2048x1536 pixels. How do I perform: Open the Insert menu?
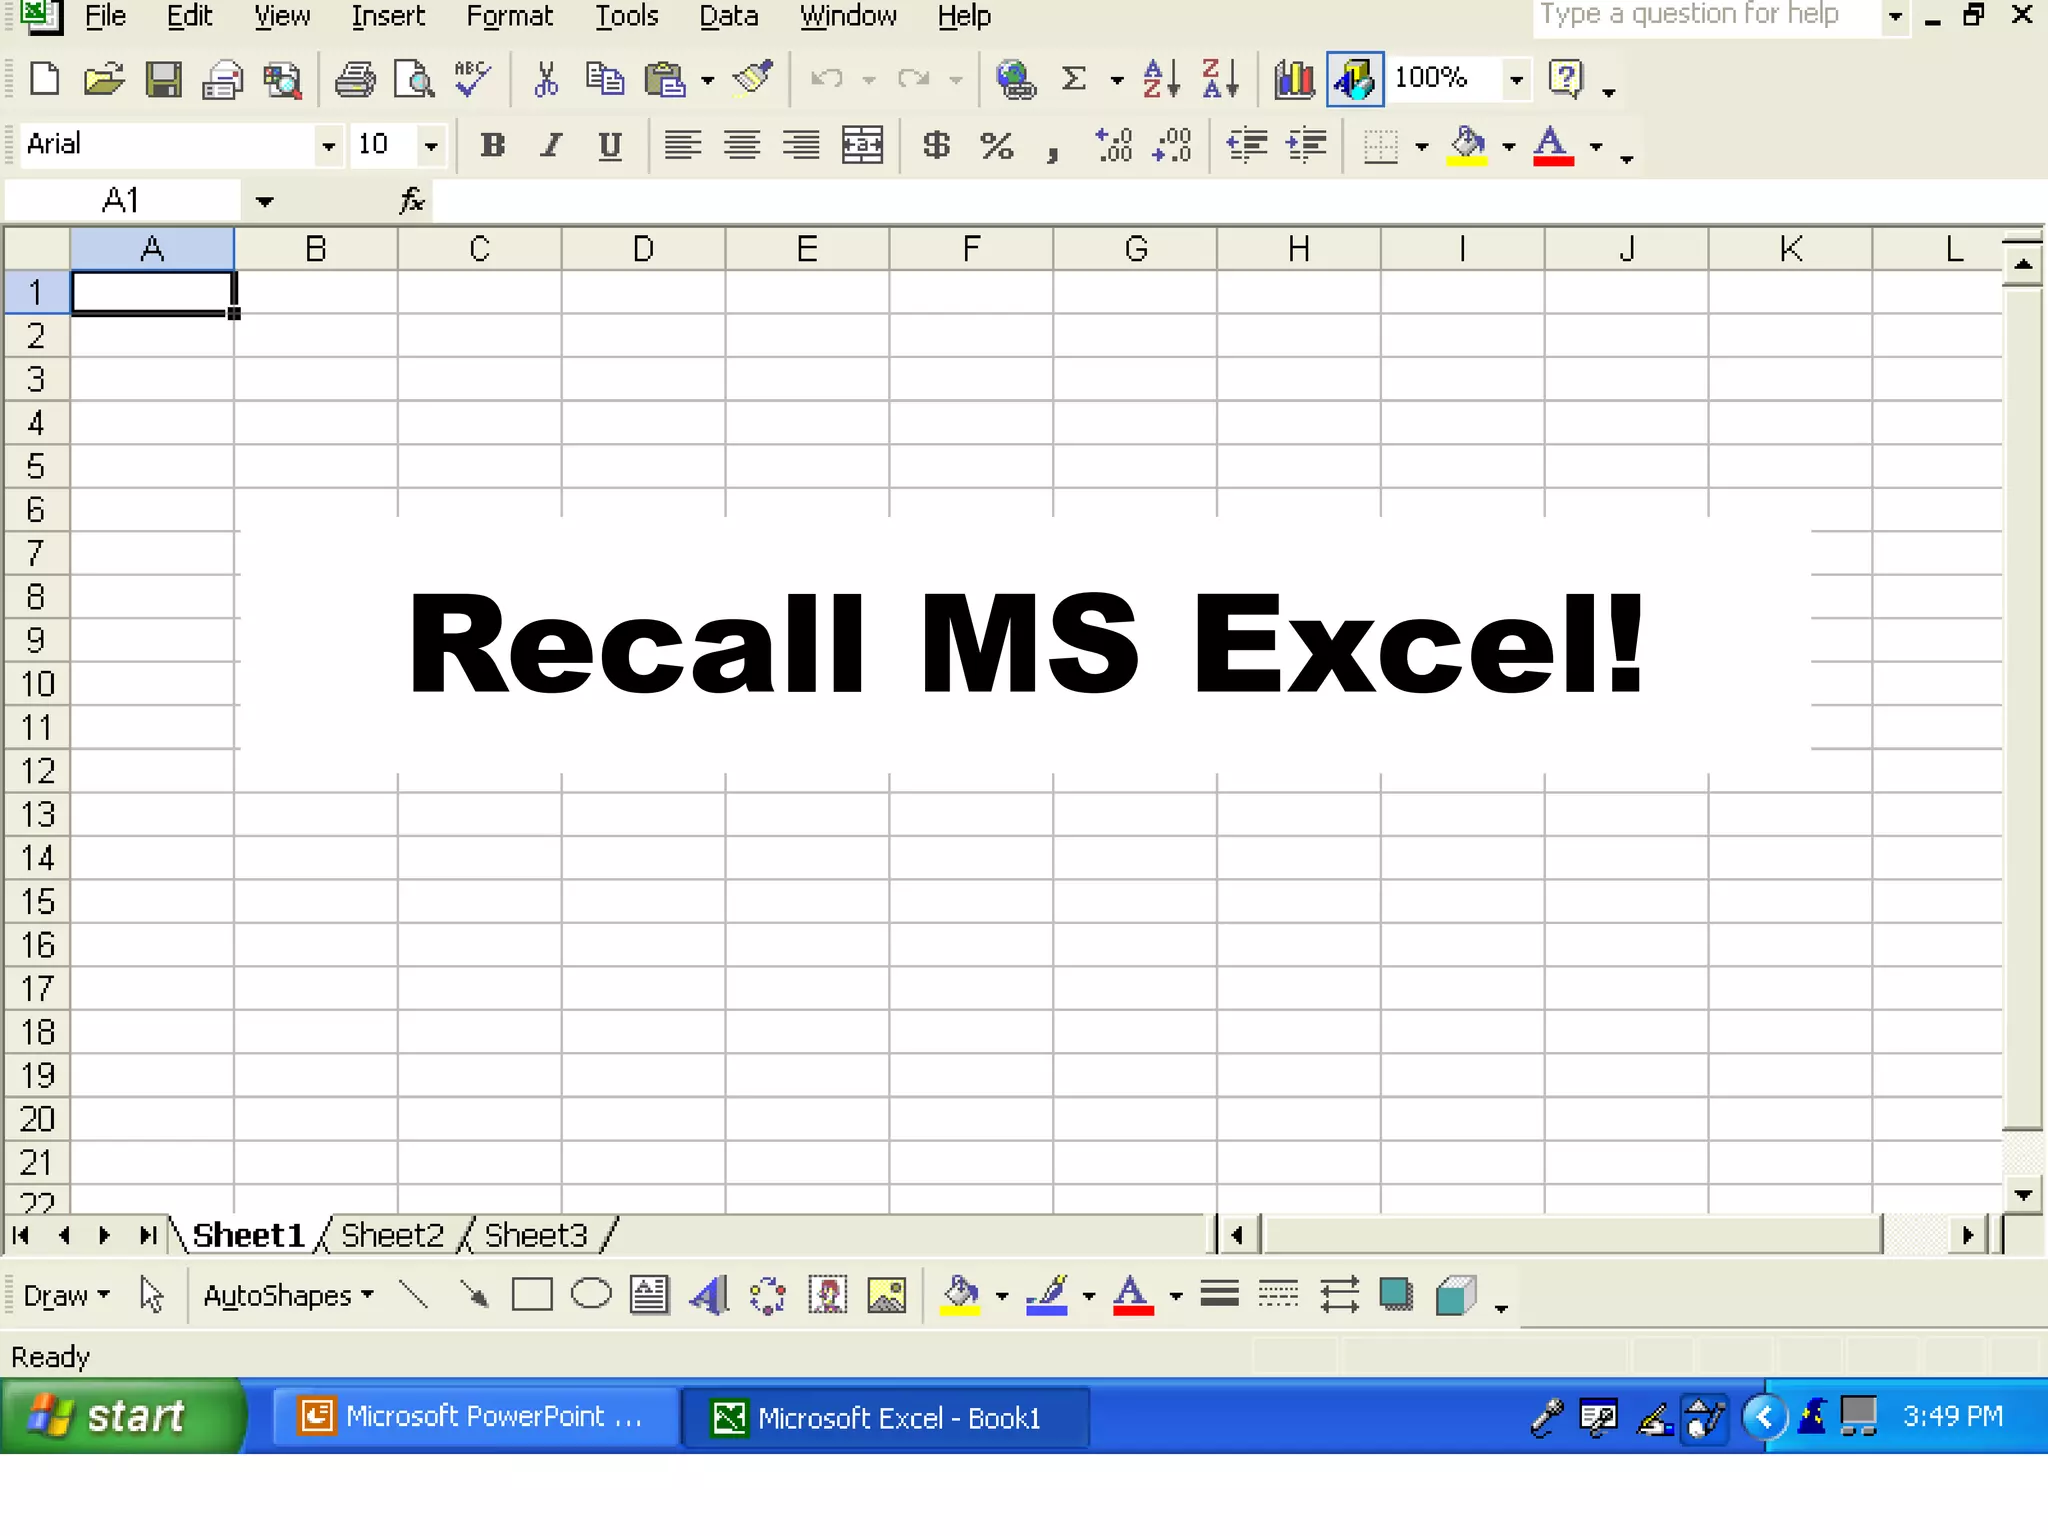pos(388,17)
